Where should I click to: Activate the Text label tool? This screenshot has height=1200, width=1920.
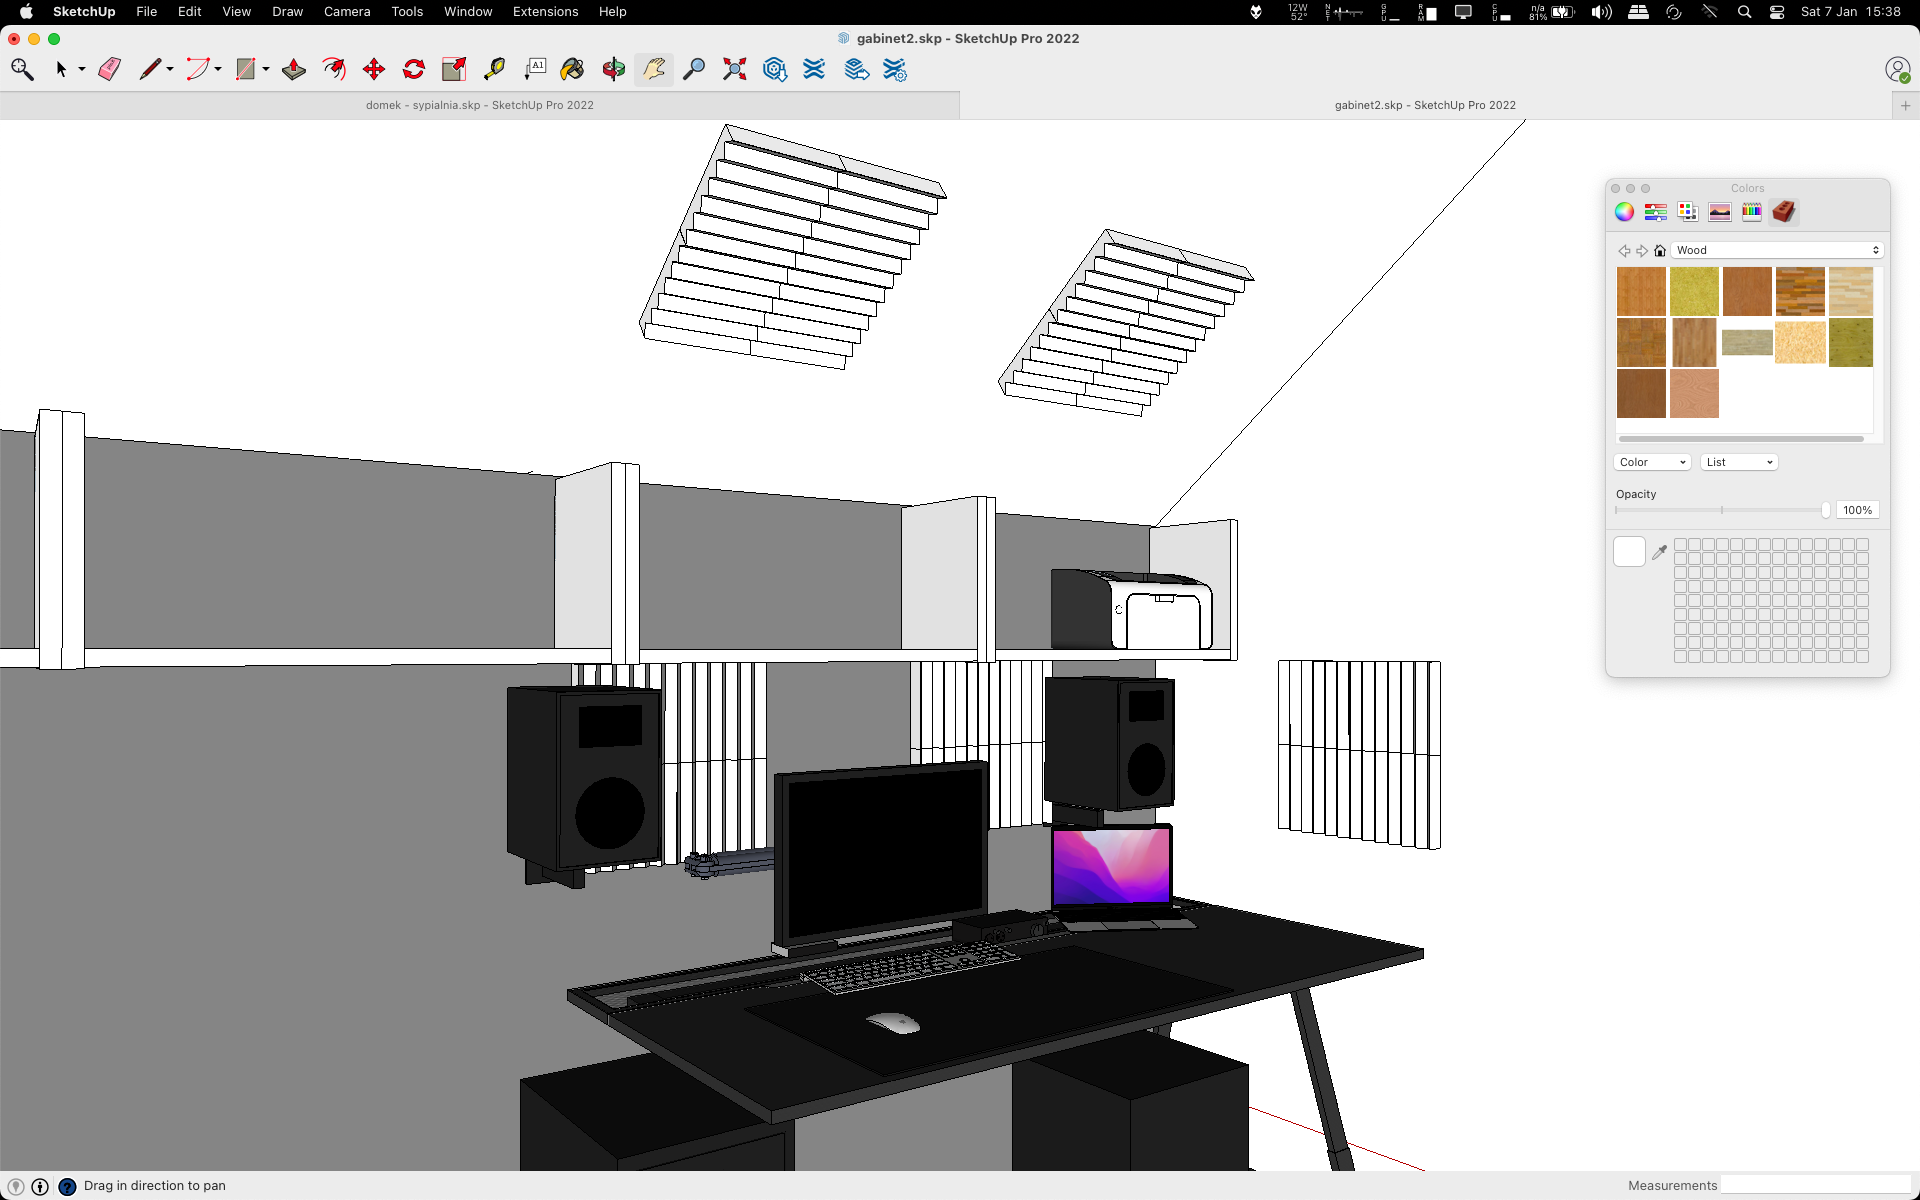[535, 69]
